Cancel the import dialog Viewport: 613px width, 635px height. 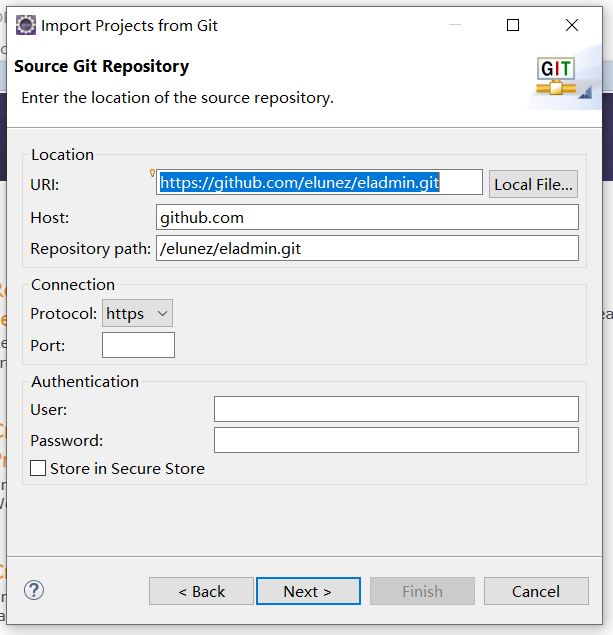tap(536, 591)
